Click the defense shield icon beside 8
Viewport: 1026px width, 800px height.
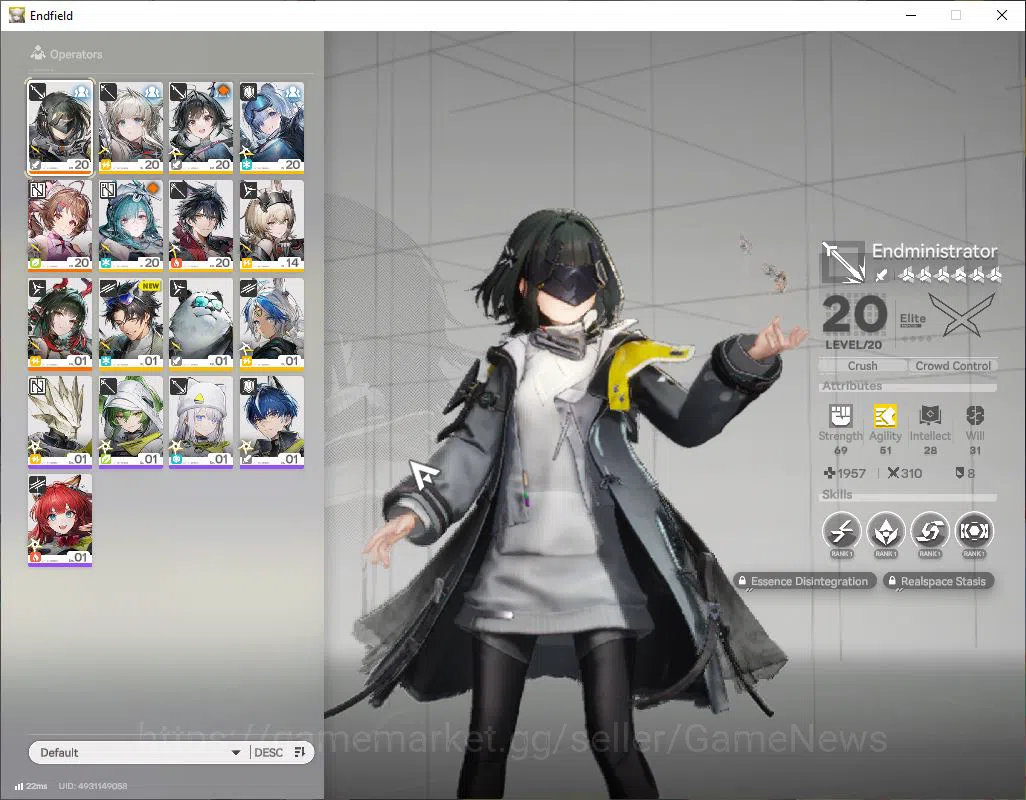(959, 473)
